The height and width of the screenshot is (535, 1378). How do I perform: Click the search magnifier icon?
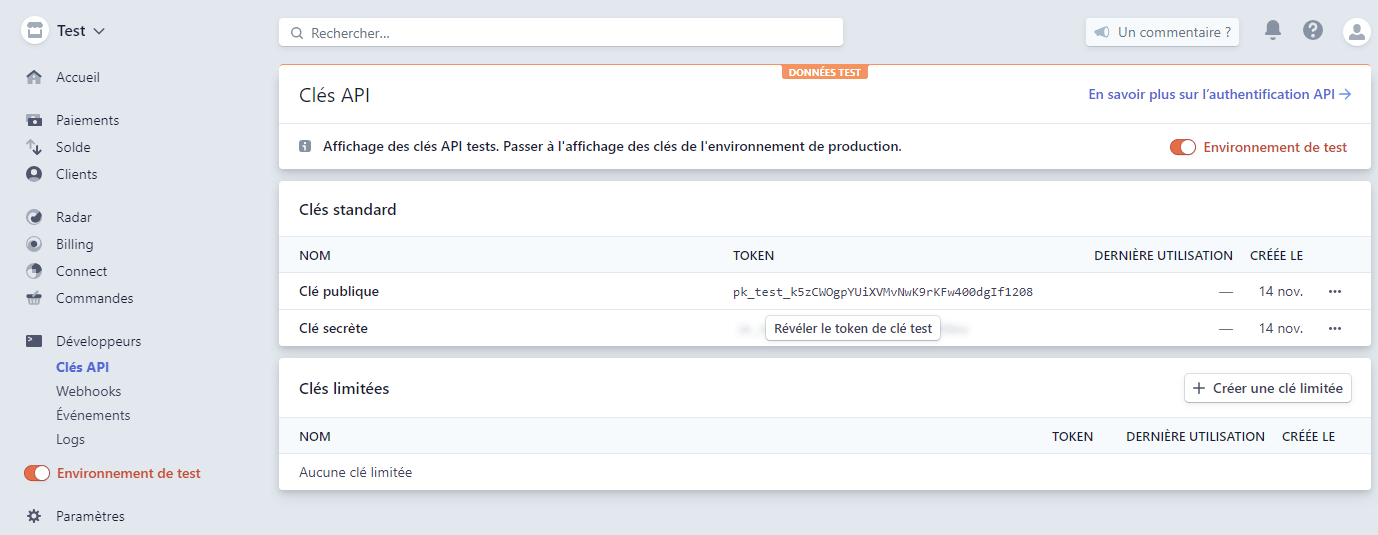[297, 33]
